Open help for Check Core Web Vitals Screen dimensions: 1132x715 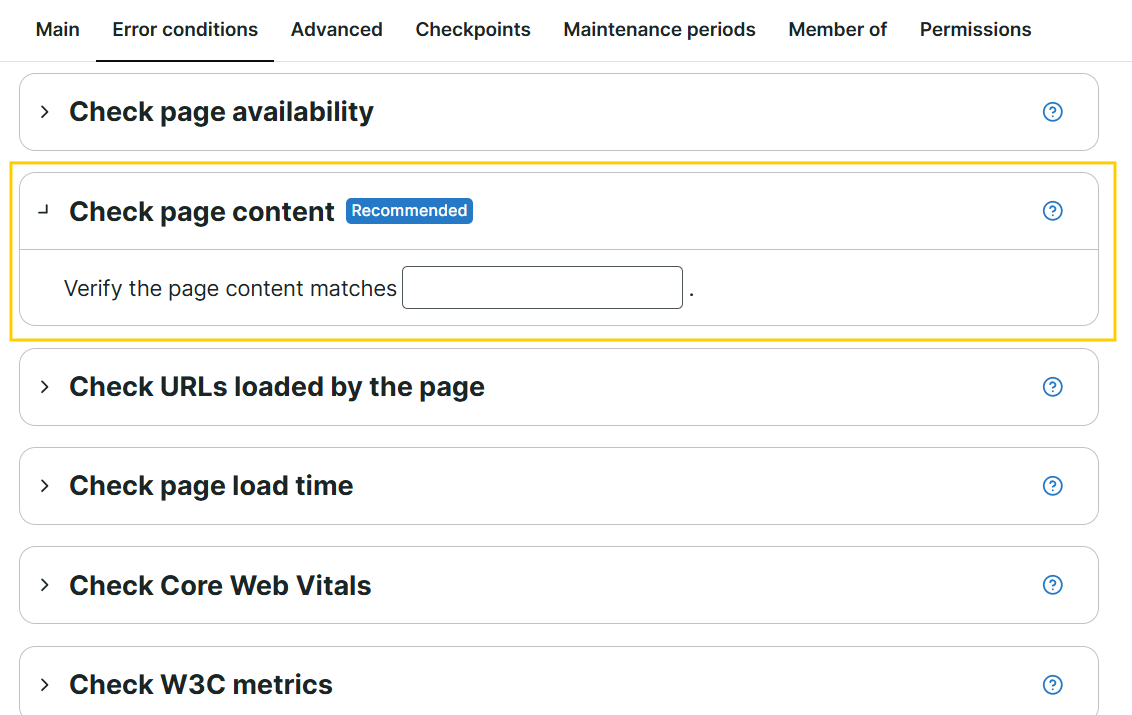(1053, 585)
